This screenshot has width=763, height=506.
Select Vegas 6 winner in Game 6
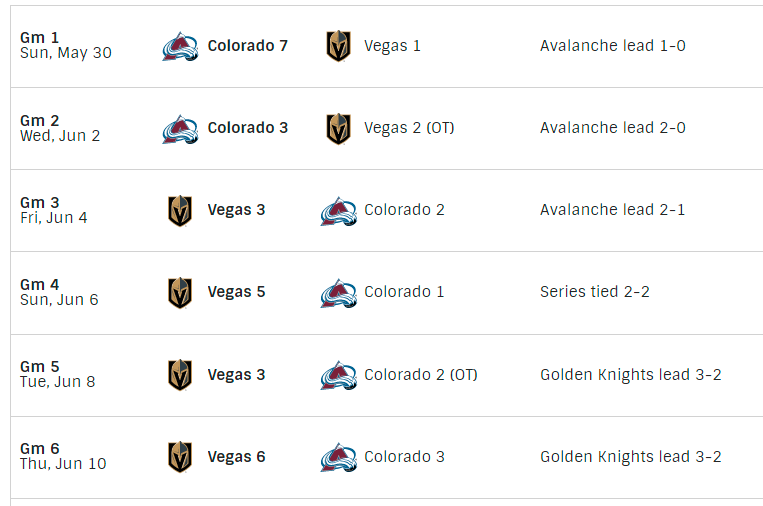click(236, 457)
